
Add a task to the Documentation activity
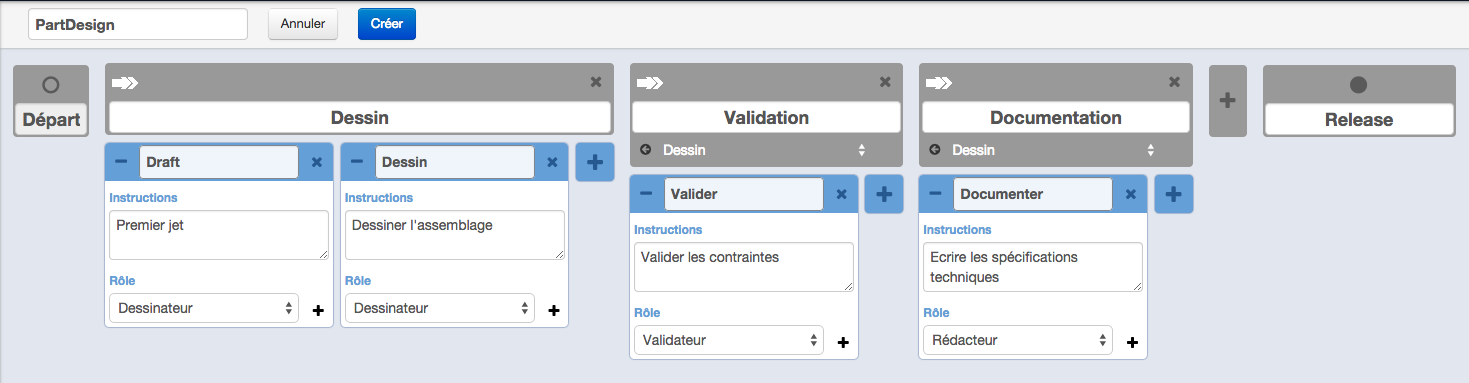pyautogui.click(x=1174, y=194)
